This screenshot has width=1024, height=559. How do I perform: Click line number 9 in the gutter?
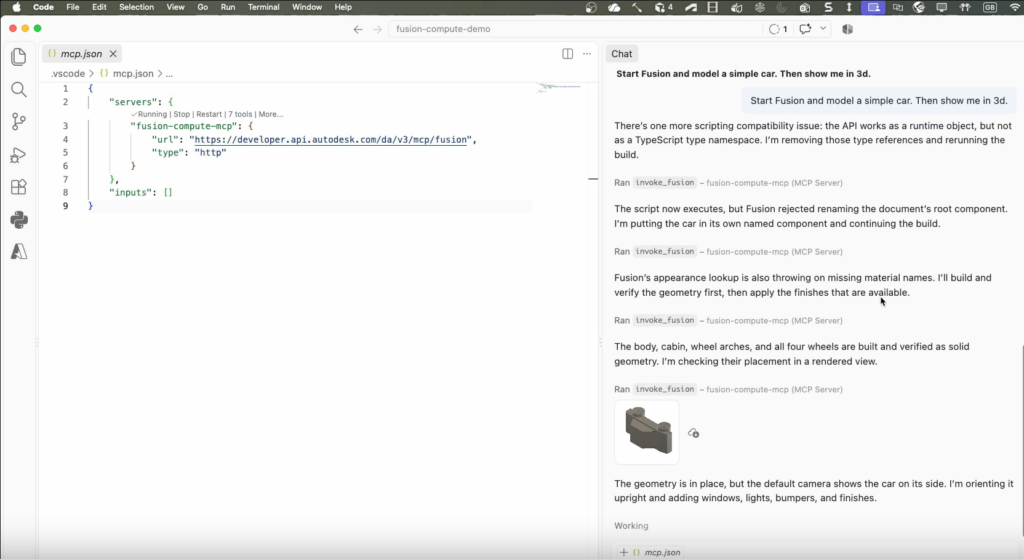pyautogui.click(x=65, y=206)
